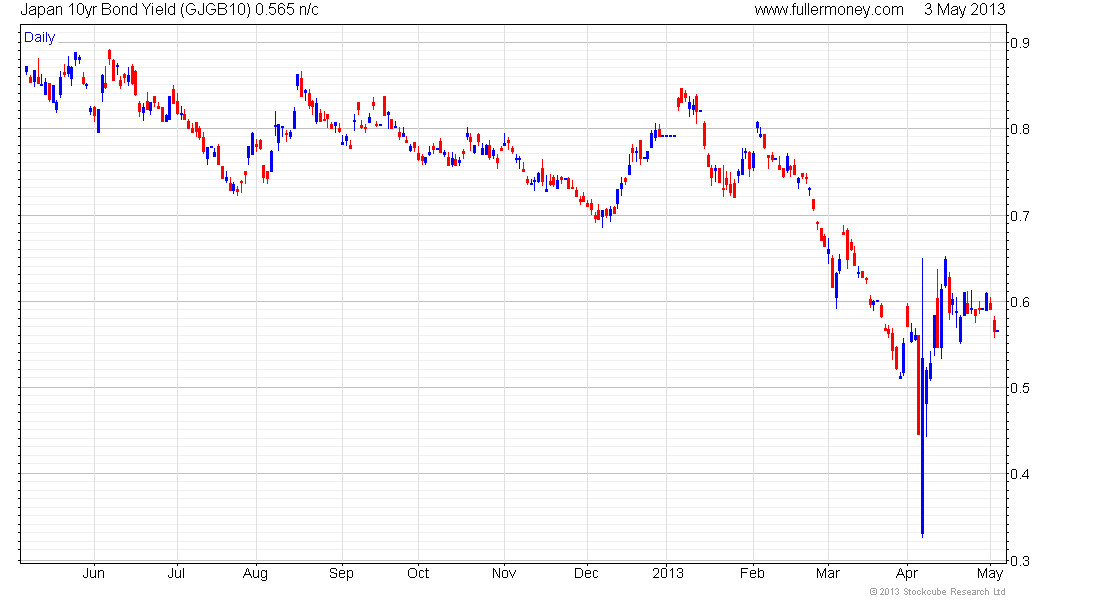
Task: Click the 'Feb' x-axis label
Action: click(752, 573)
